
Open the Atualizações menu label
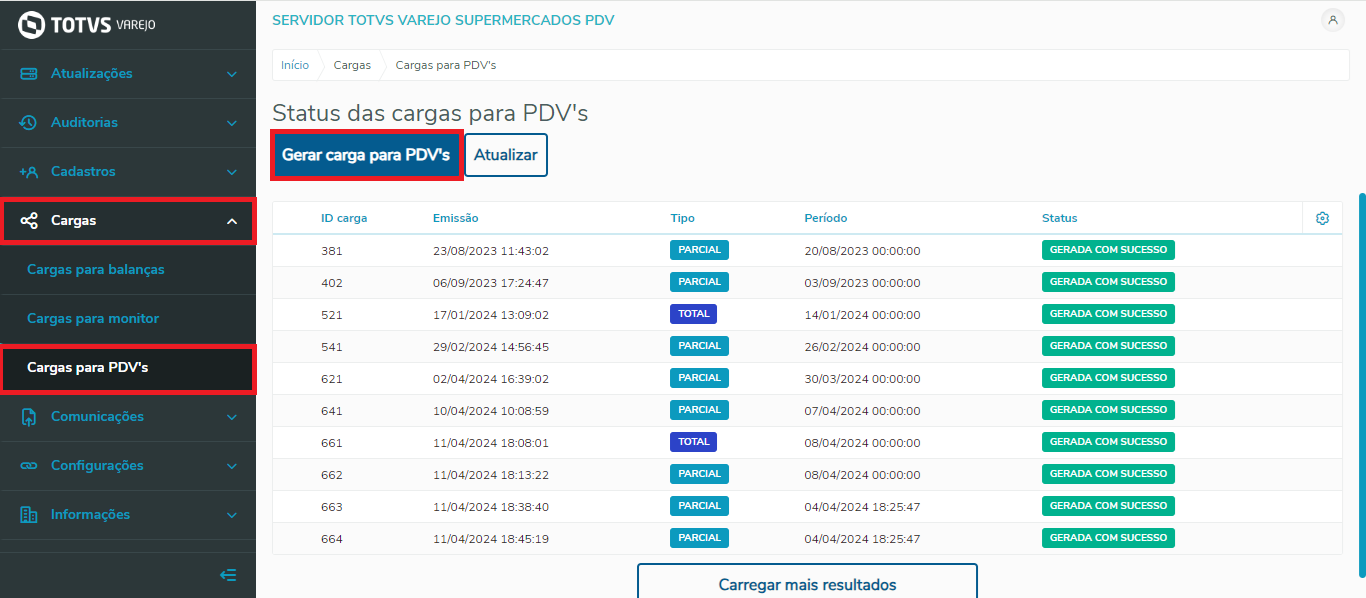point(91,74)
